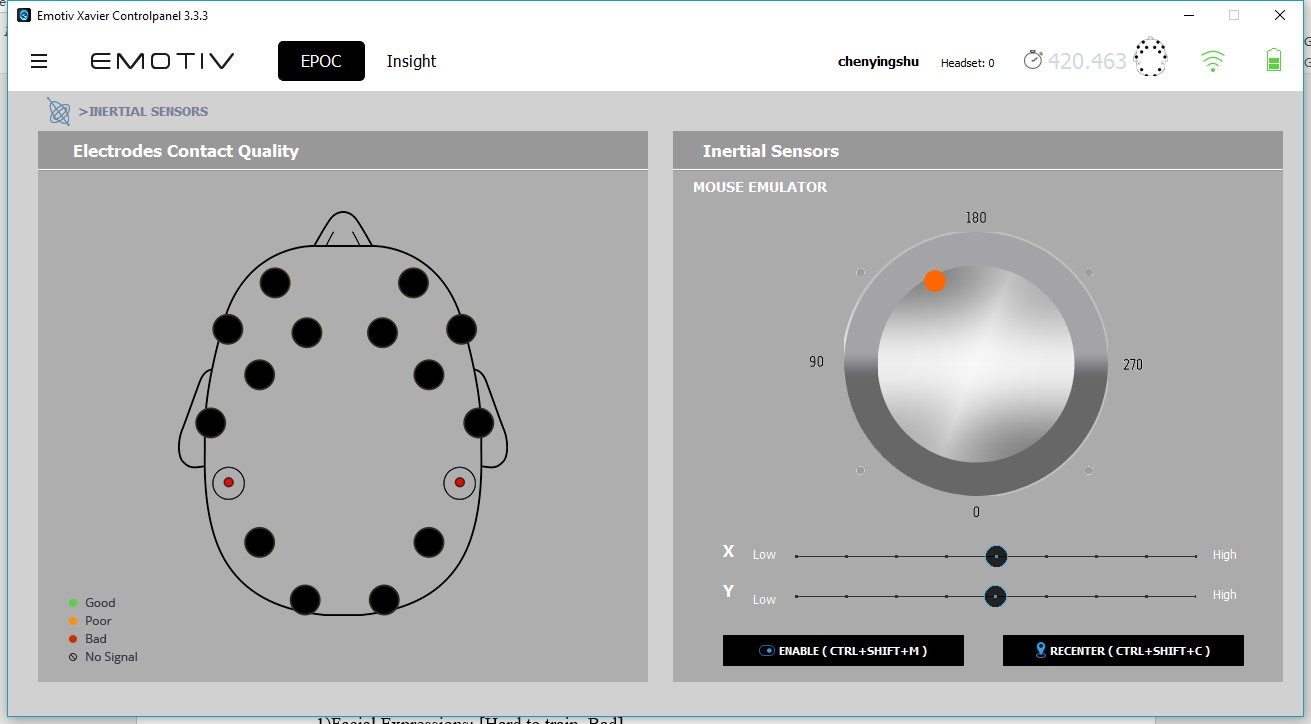The image size is (1311, 724).
Task: Click the bottom-right occipital electrode
Action: pyautogui.click(x=384, y=600)
